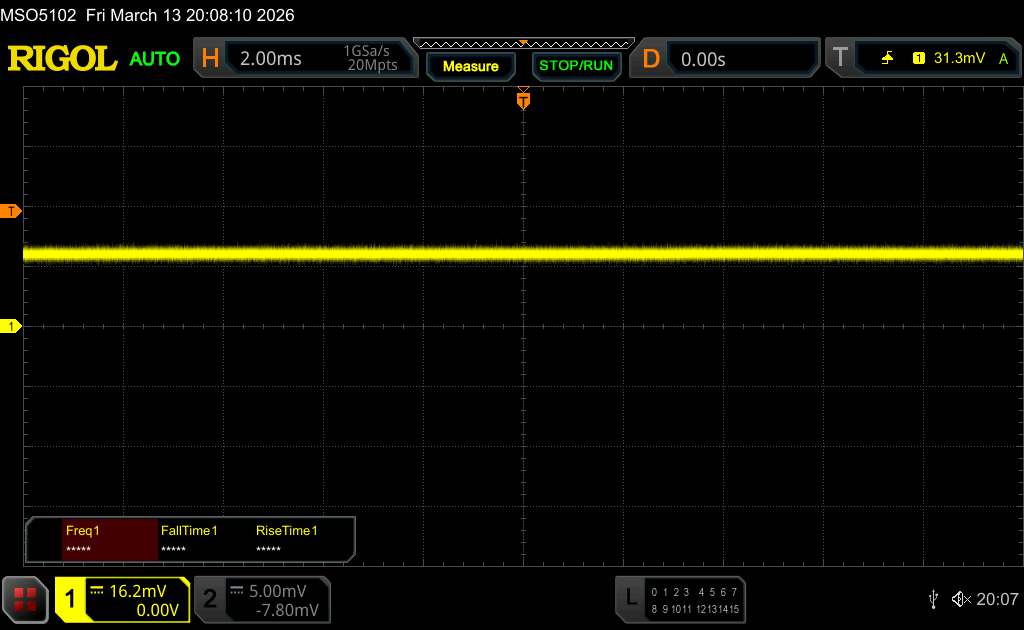1024x630 pixels.
Task: Select the FallTime1 measurement readout
Action: (190, 540)
